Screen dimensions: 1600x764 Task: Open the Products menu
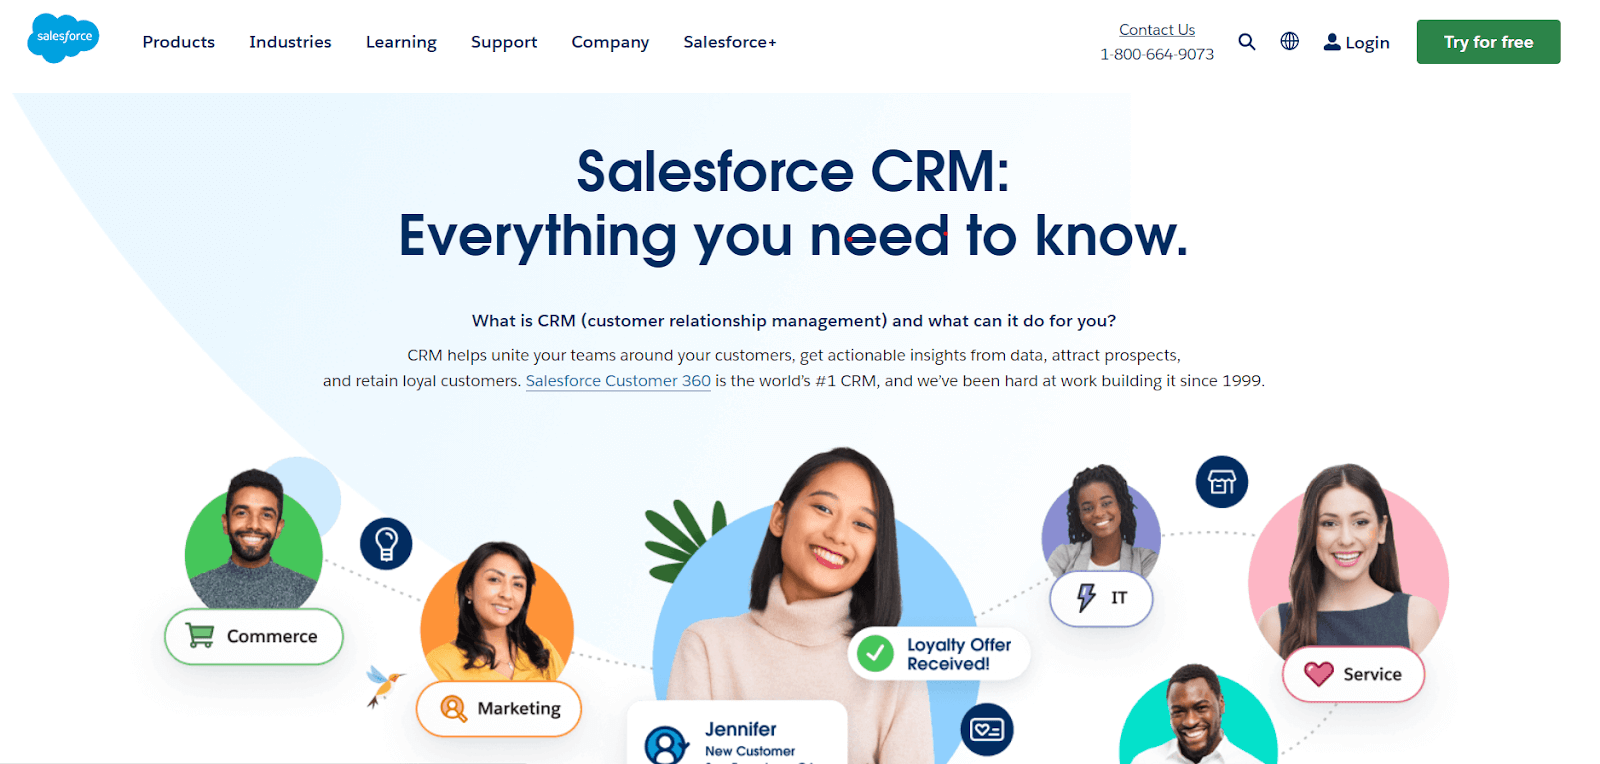pyautogui.click(x=179, y=42)
